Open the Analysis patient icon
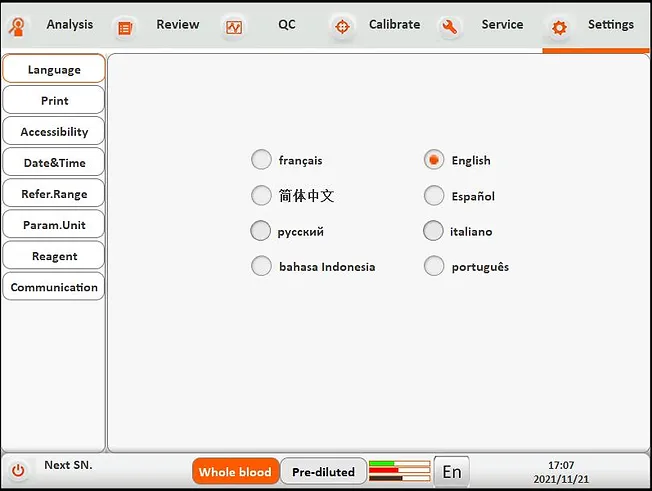The width and height of the screenshot is (652, 491). pos(17,27)
